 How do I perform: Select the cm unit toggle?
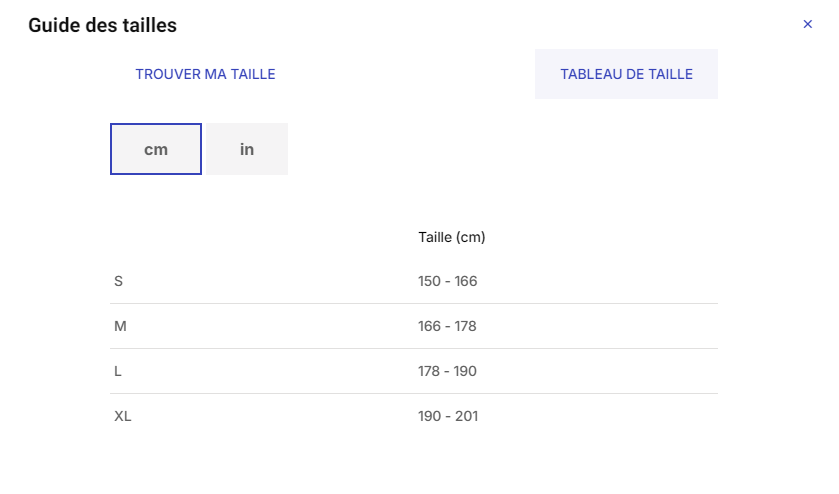[156, 149]
